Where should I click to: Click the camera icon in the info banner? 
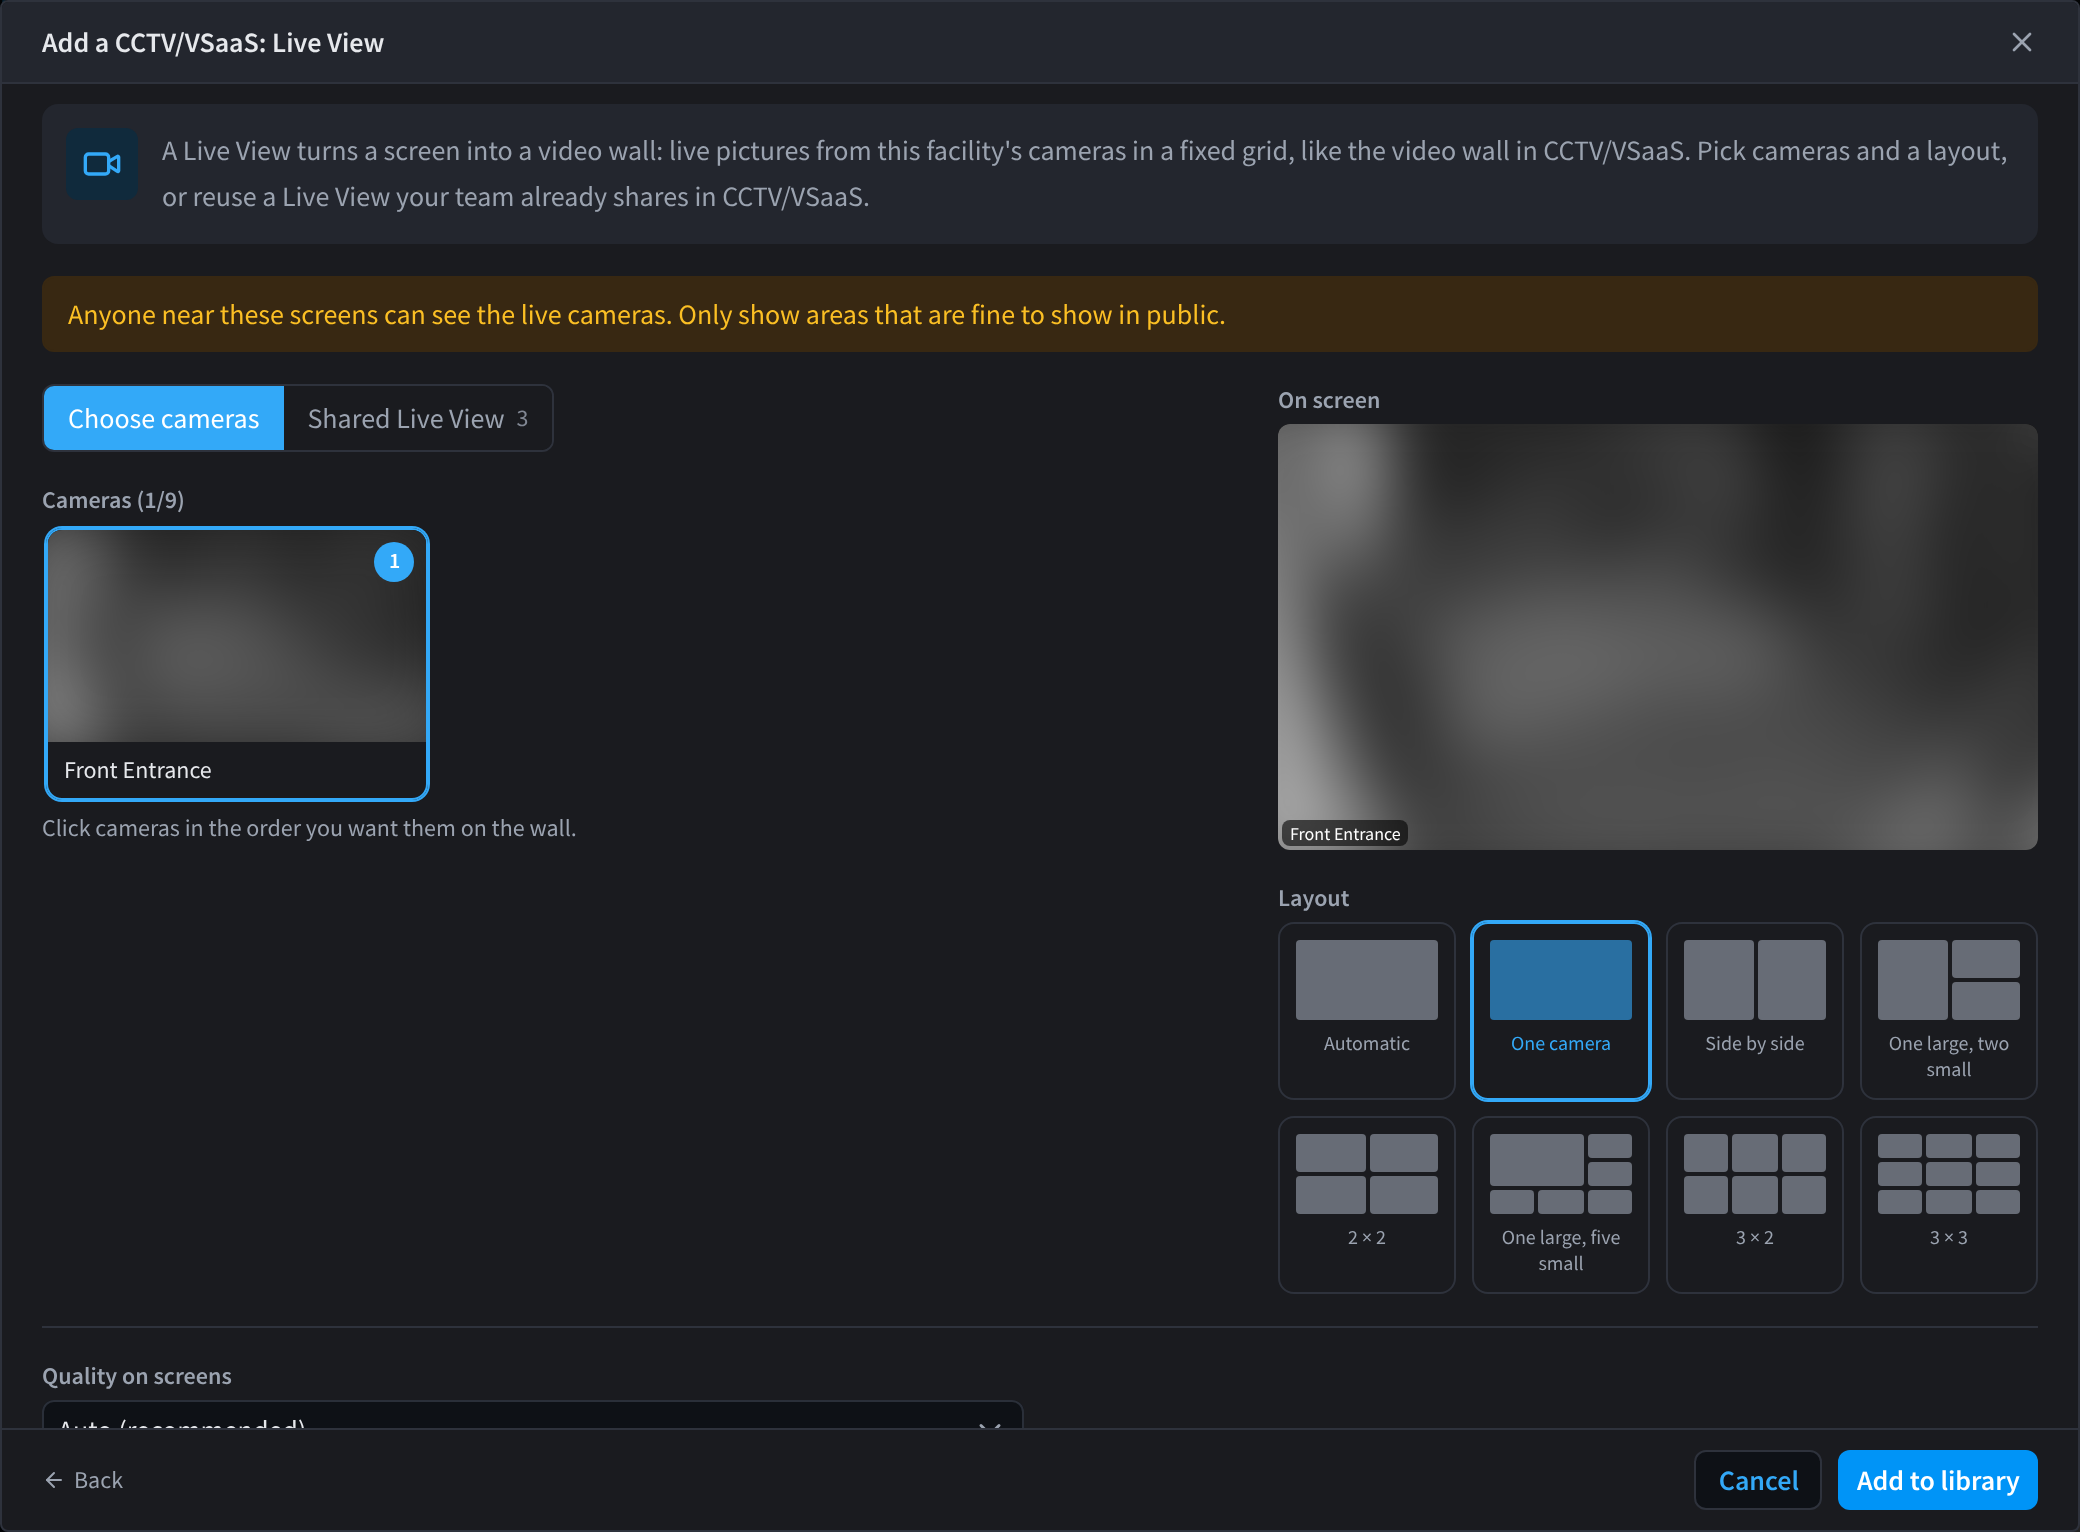click(102, 164)
